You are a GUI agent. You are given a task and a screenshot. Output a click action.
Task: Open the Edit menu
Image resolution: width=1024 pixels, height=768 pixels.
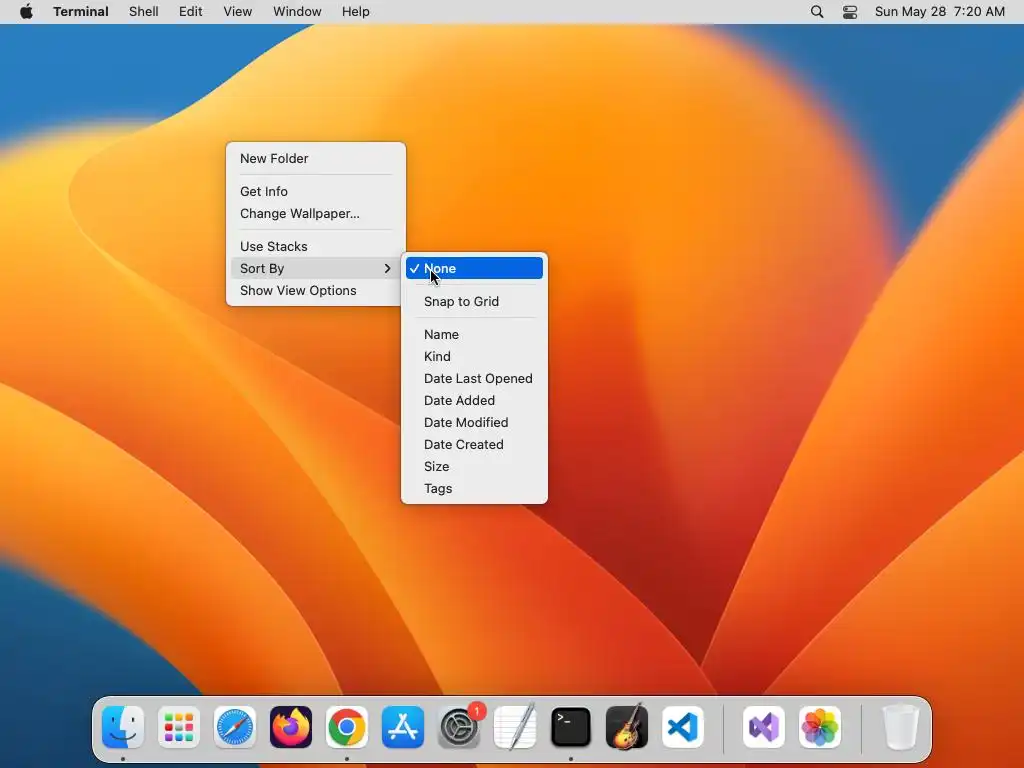click(191, 12)
